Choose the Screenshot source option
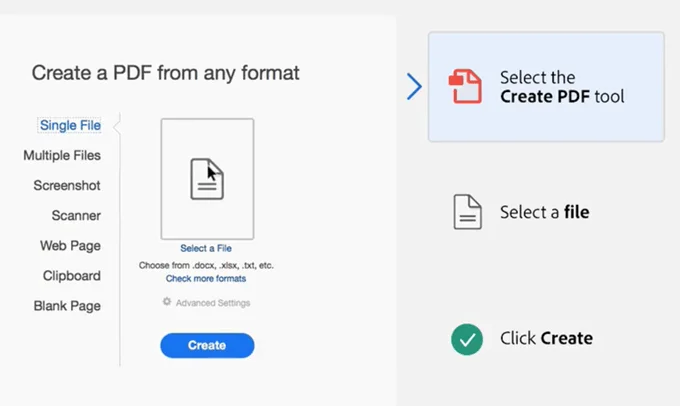Viewport: 680px width, 406px height. click(x=67, y=186)
